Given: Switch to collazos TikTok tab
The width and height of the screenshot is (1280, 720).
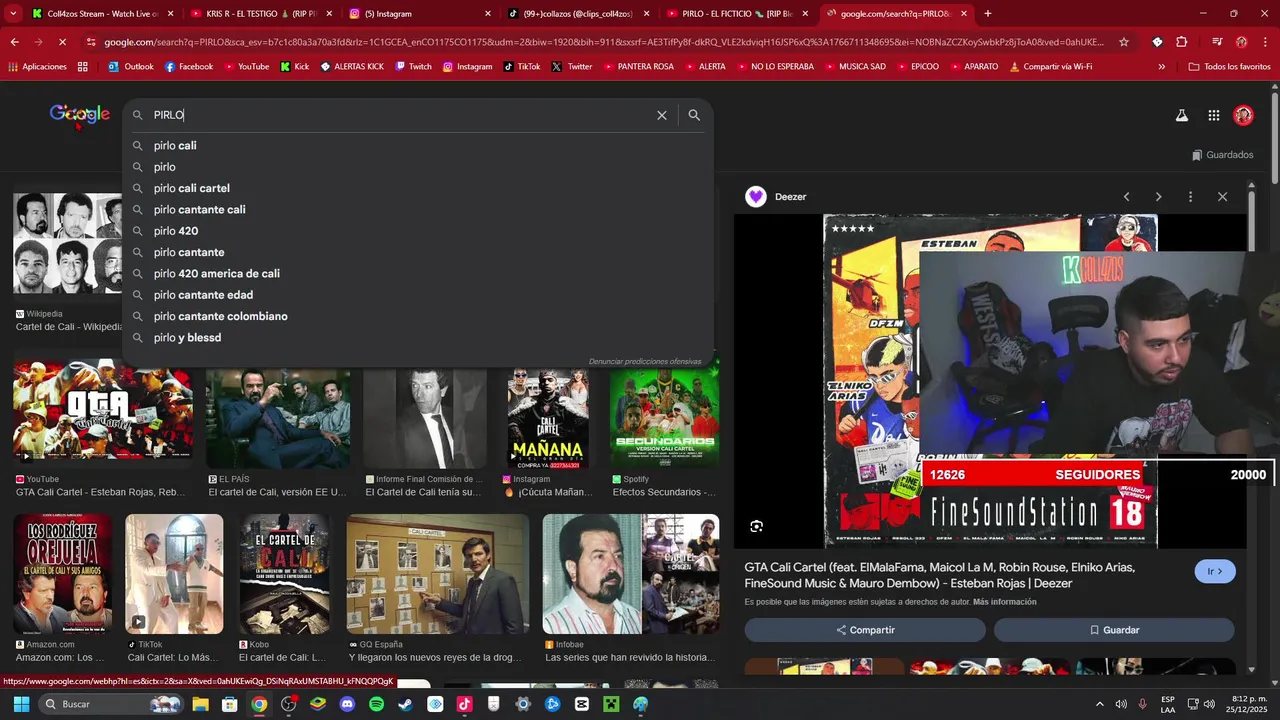Looking at the screenshot, I should point(579,14).
